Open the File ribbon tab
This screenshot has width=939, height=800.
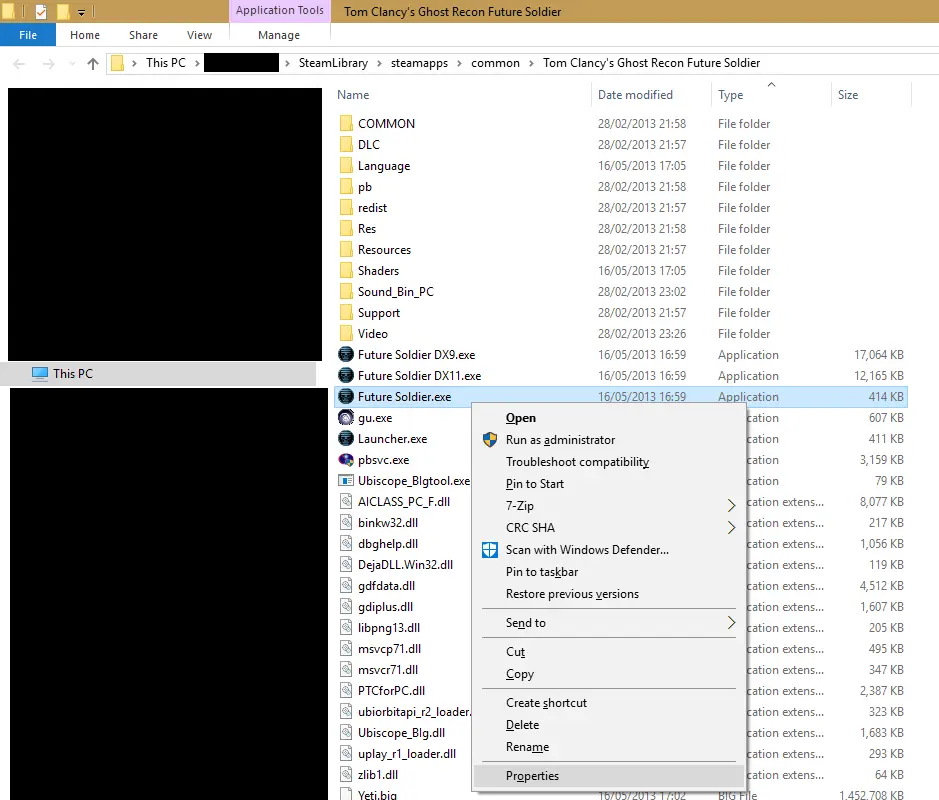[28, 35]
